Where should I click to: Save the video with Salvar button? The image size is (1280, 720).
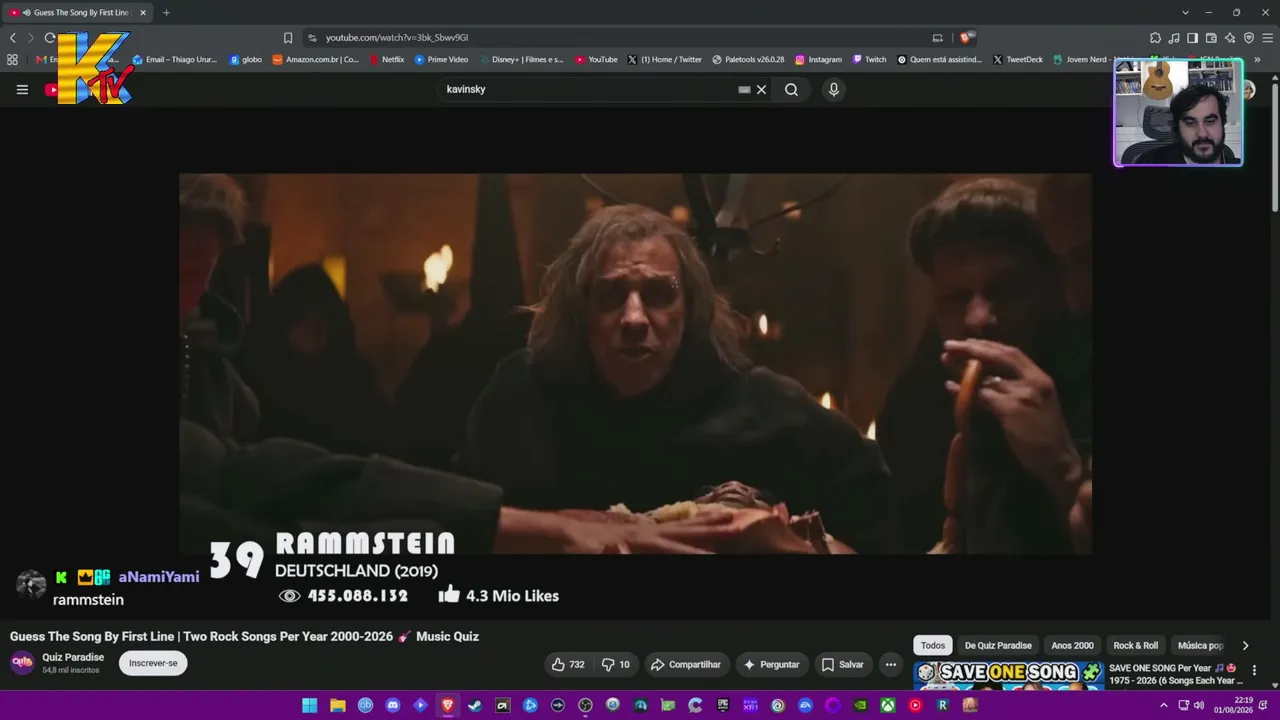point(842,664)
